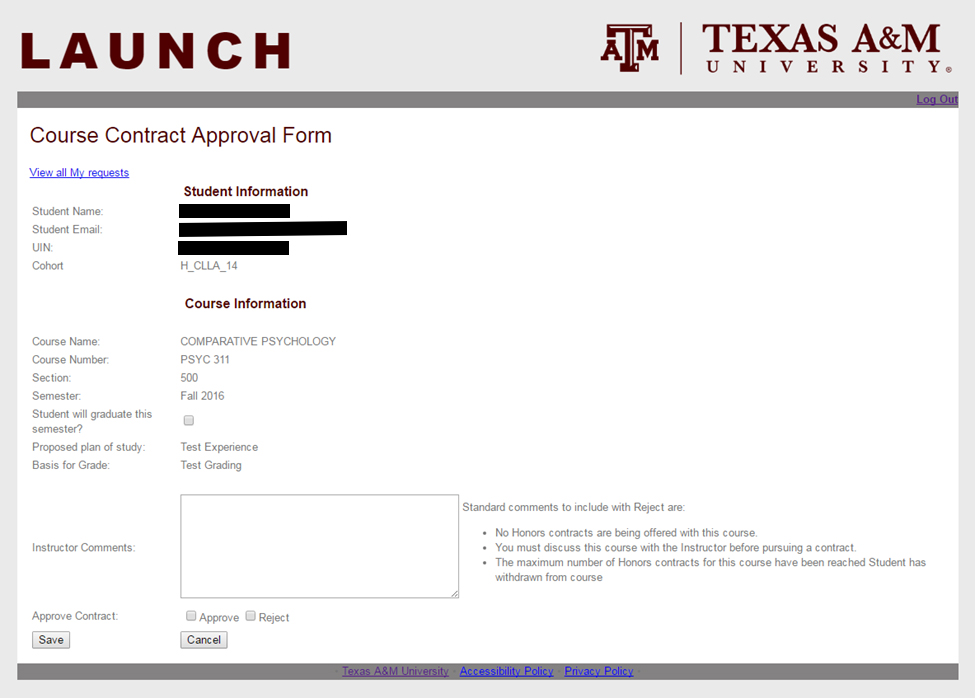Check the Reject contract checkbox
The width and height of the screenshot is (975, 698).
pos(251,616)
